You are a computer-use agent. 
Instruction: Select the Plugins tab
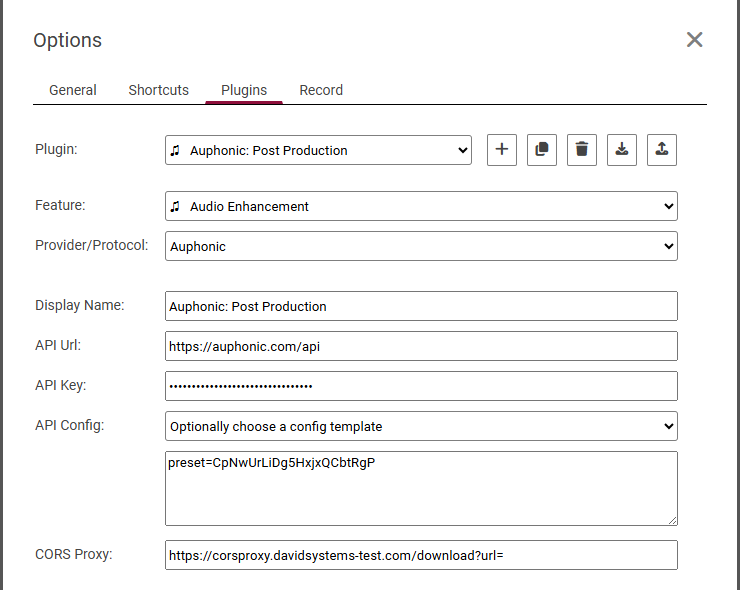tap(244, 90)
